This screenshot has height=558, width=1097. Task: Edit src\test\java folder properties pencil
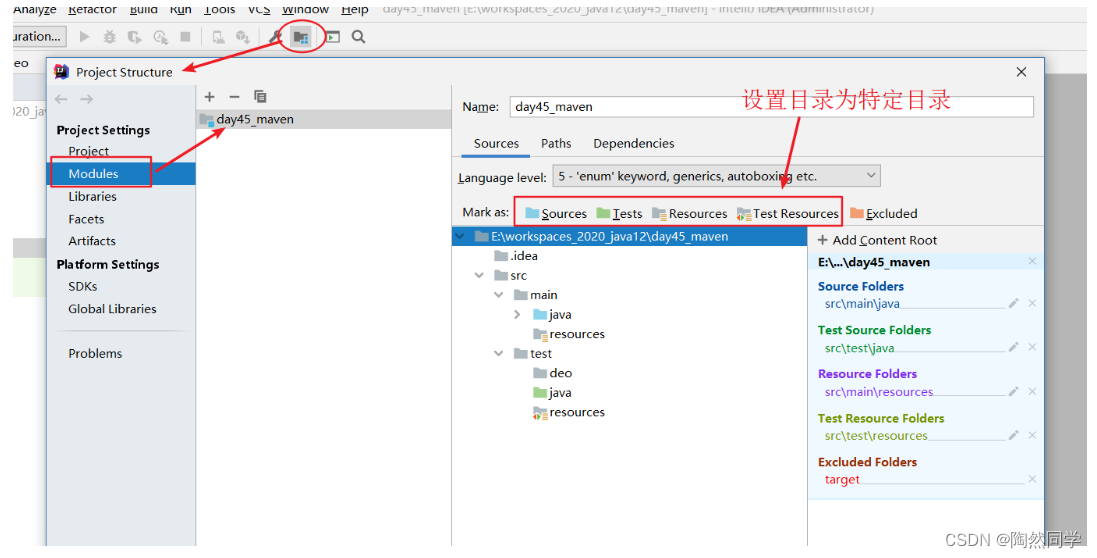click(x=1013, y=347)
